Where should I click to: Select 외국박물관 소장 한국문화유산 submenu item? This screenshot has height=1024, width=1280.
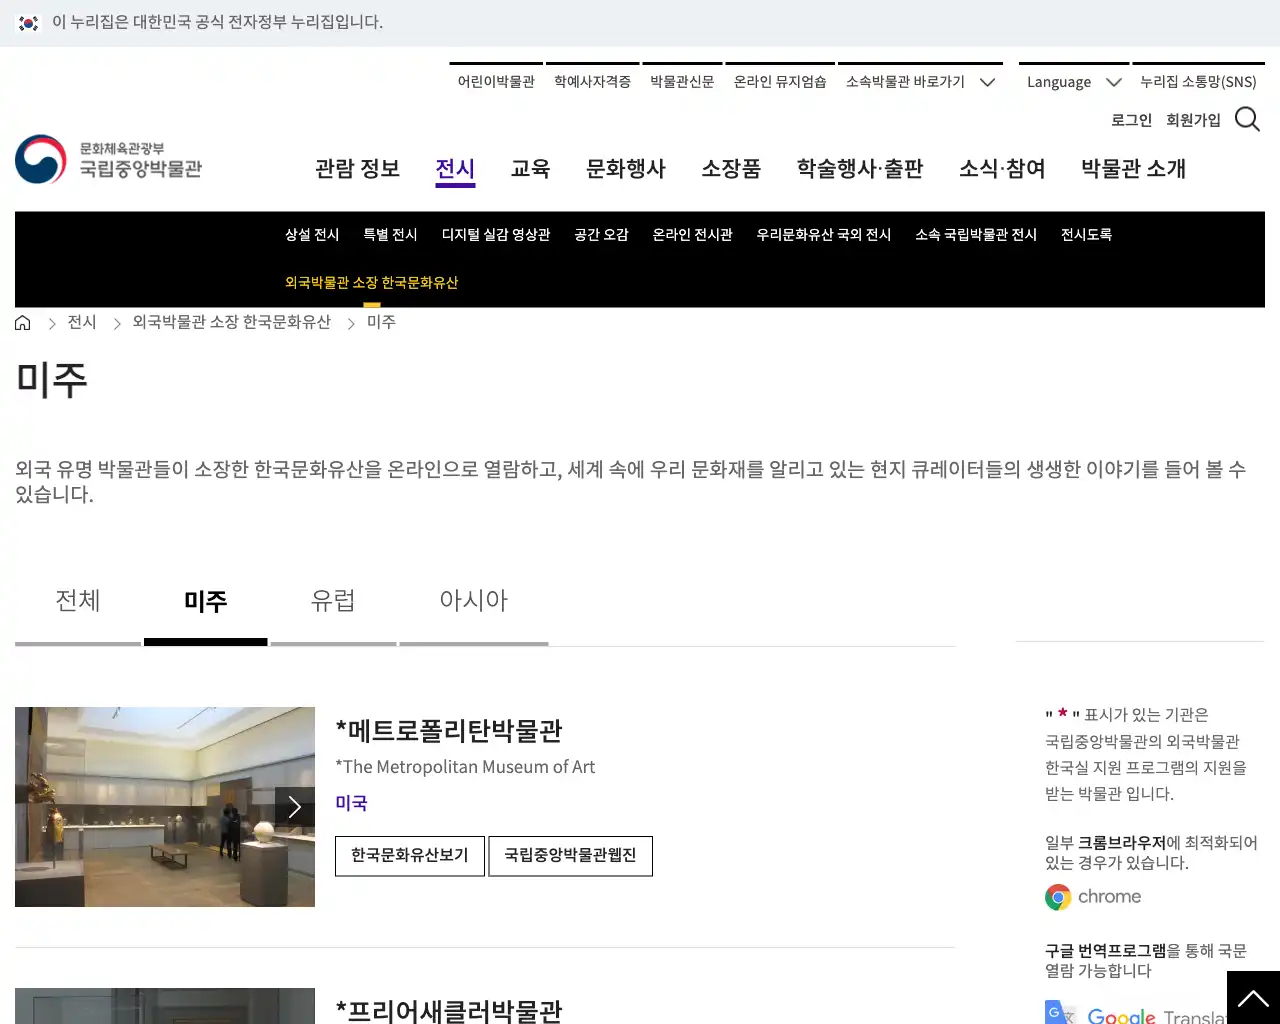click(371, 283)
